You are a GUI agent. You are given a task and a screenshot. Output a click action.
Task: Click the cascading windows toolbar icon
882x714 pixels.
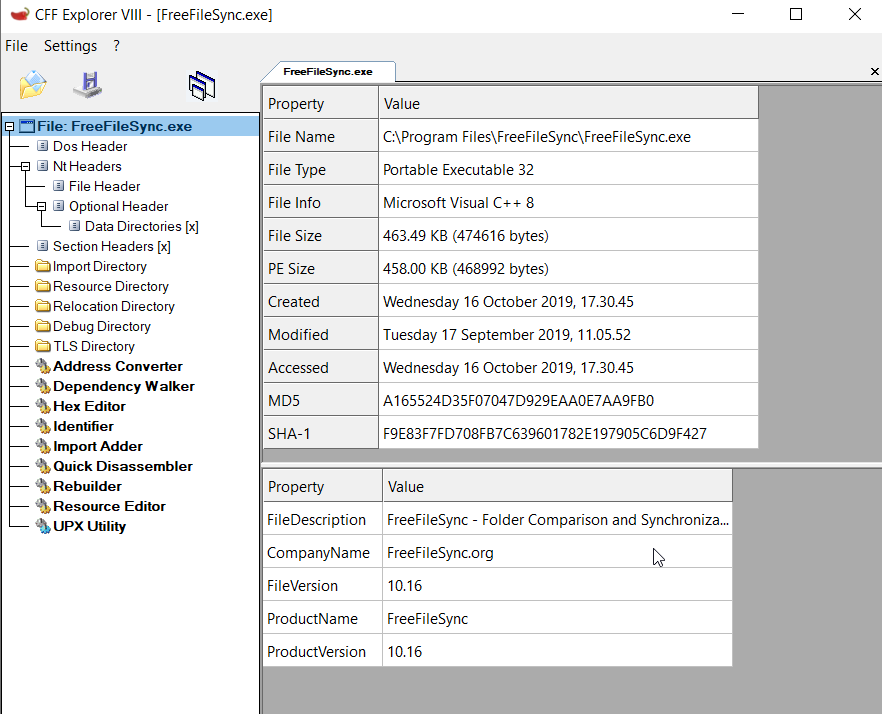(202, 86)
